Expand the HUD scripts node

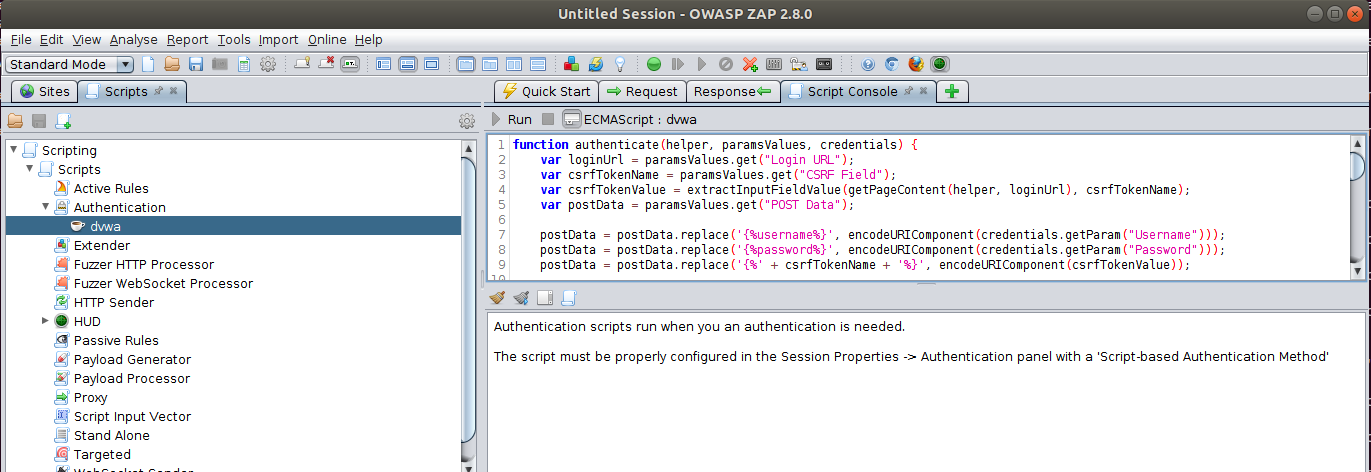tap(46, 321)
